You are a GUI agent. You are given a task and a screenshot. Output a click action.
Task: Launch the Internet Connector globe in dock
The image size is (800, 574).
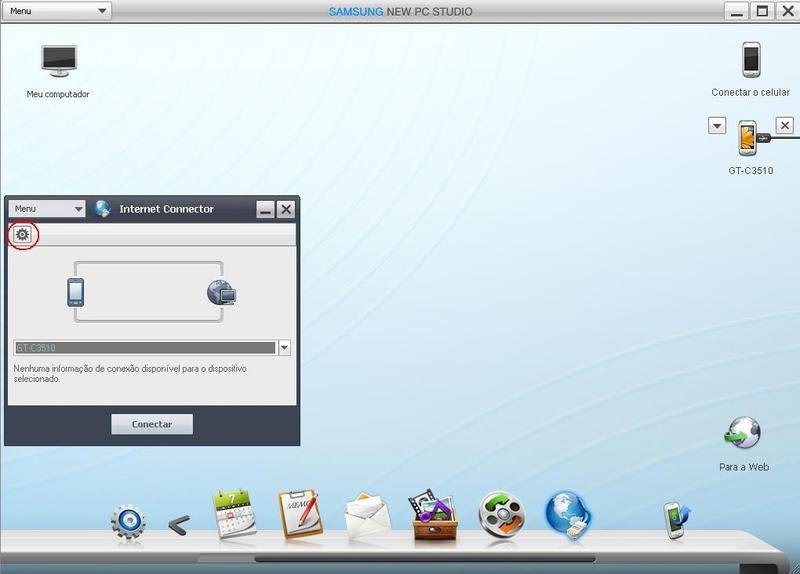click(568, 514)
